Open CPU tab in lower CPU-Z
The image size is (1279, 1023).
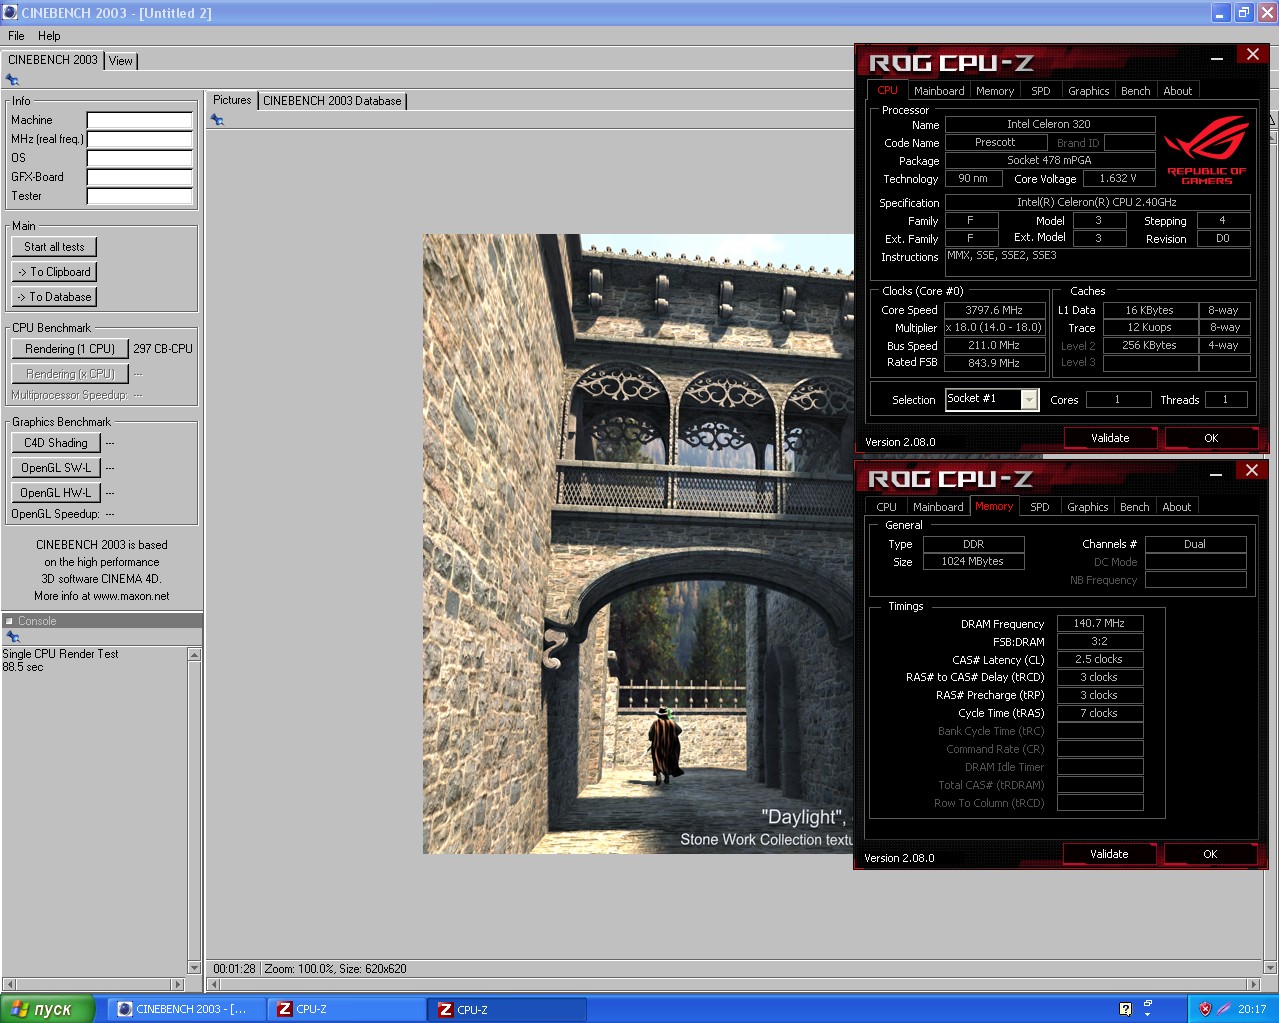pyautogui.click(x=887, y=507)
